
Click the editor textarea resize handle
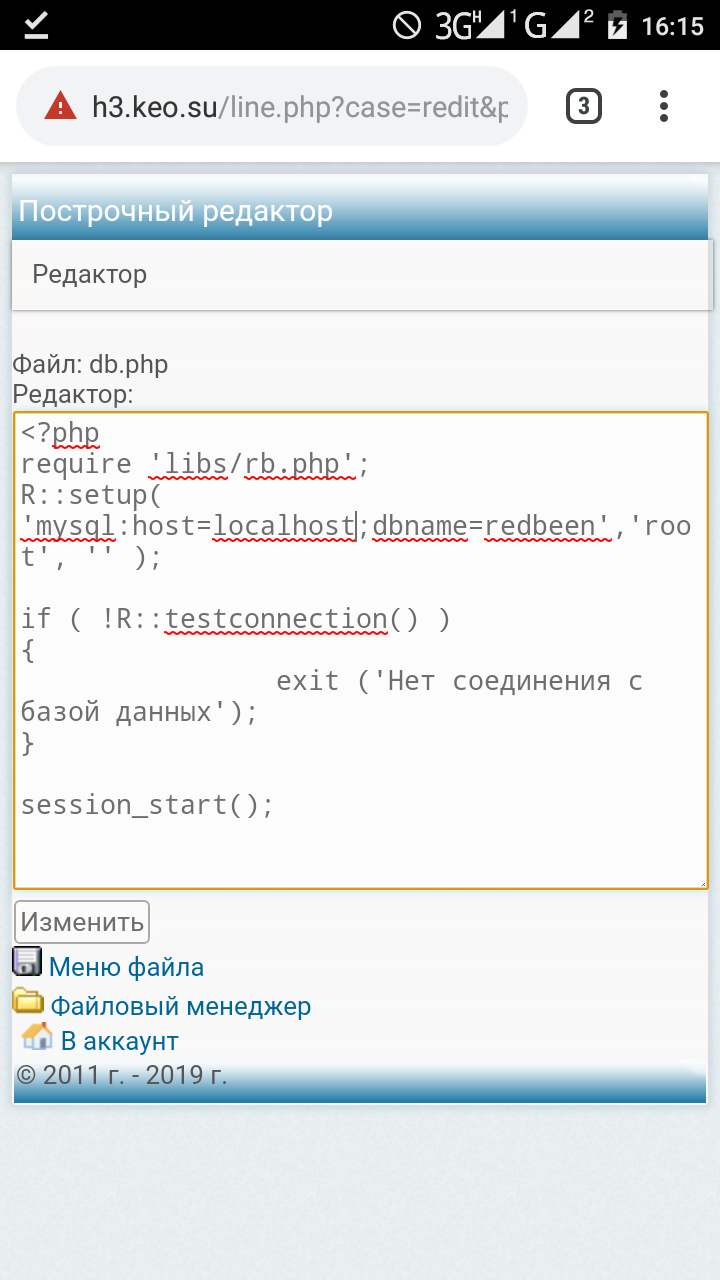[702, 882]
